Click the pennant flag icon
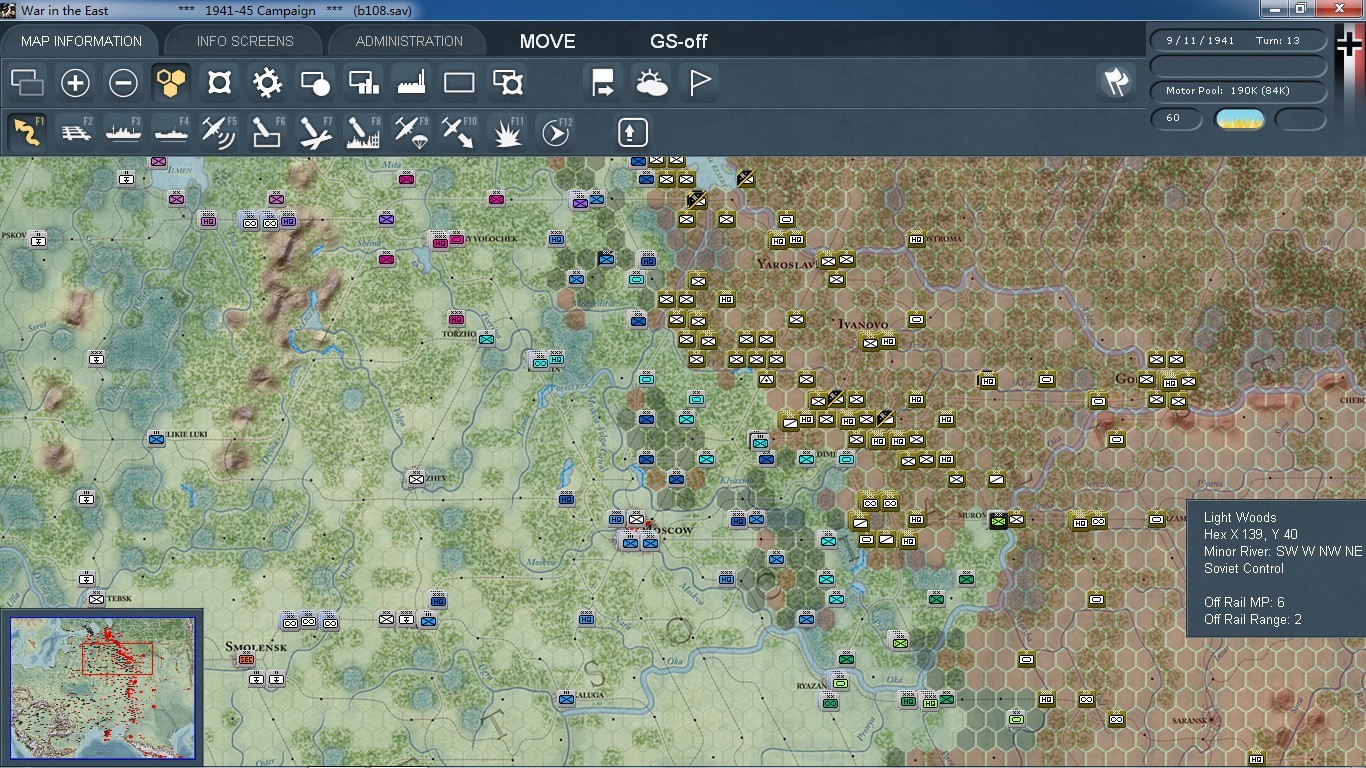Screen dimensions: 1366x768 click(699, 82)
